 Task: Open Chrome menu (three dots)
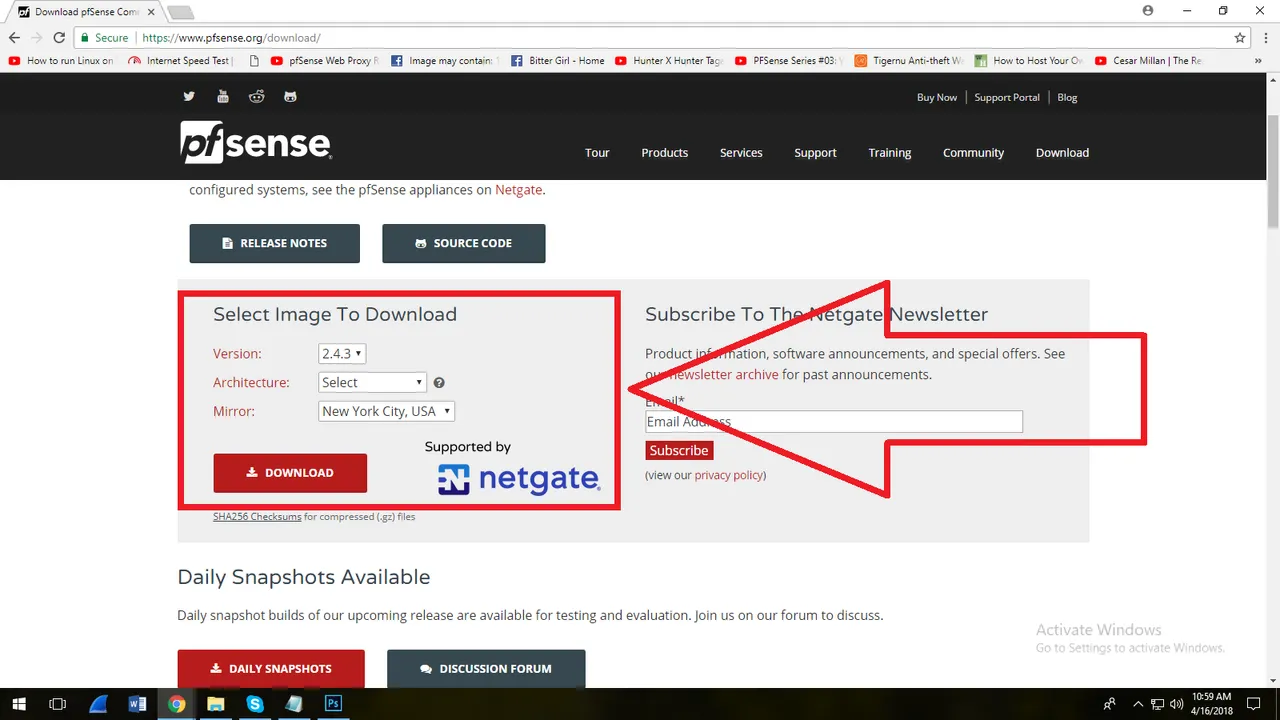1266,38
